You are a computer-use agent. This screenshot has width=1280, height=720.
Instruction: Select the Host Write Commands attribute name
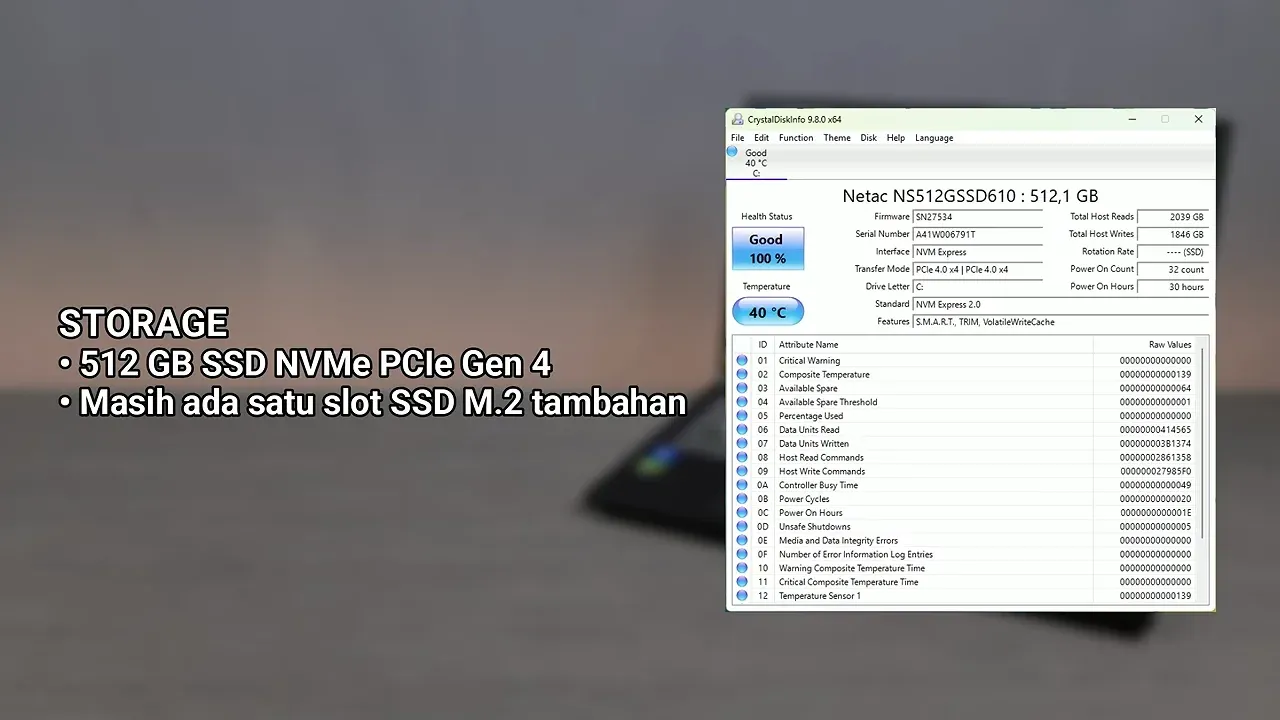coord(822,472)
